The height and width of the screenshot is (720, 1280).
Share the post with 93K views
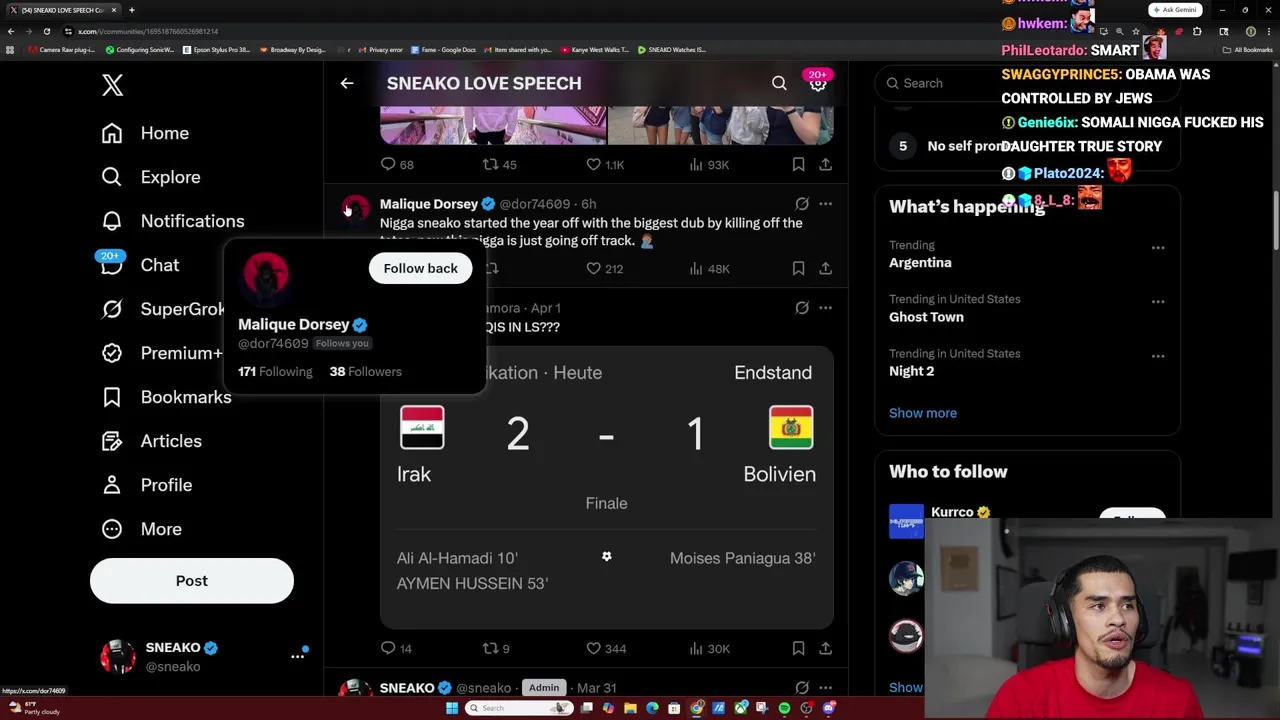[x=825, y=164]
